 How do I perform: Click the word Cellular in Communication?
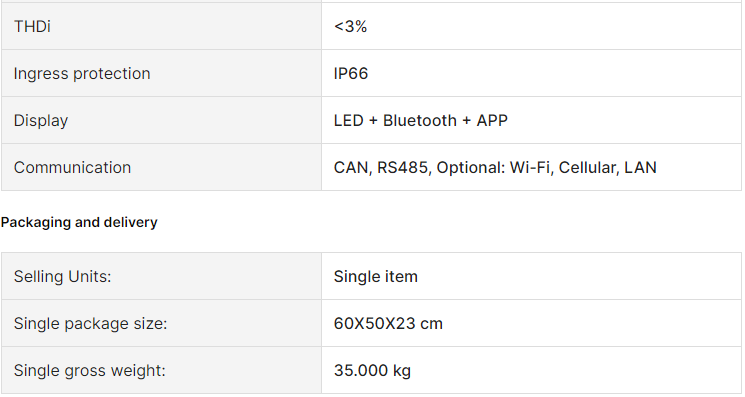[588, 167]
